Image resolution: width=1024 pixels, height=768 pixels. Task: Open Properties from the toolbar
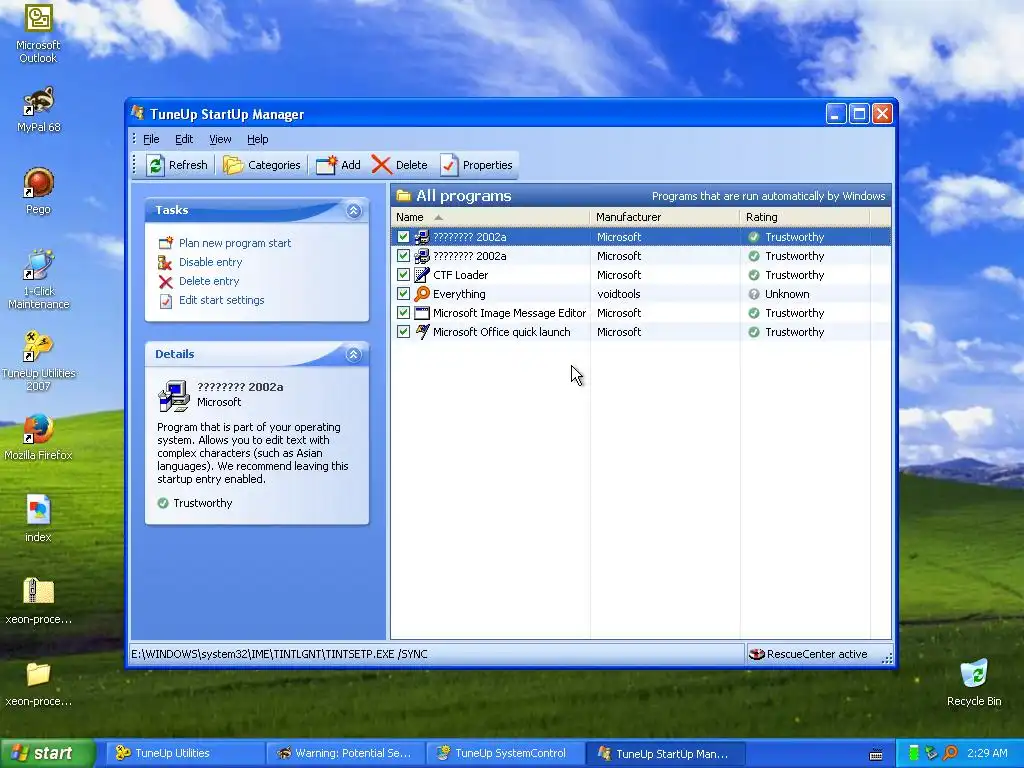coord(476,165)
